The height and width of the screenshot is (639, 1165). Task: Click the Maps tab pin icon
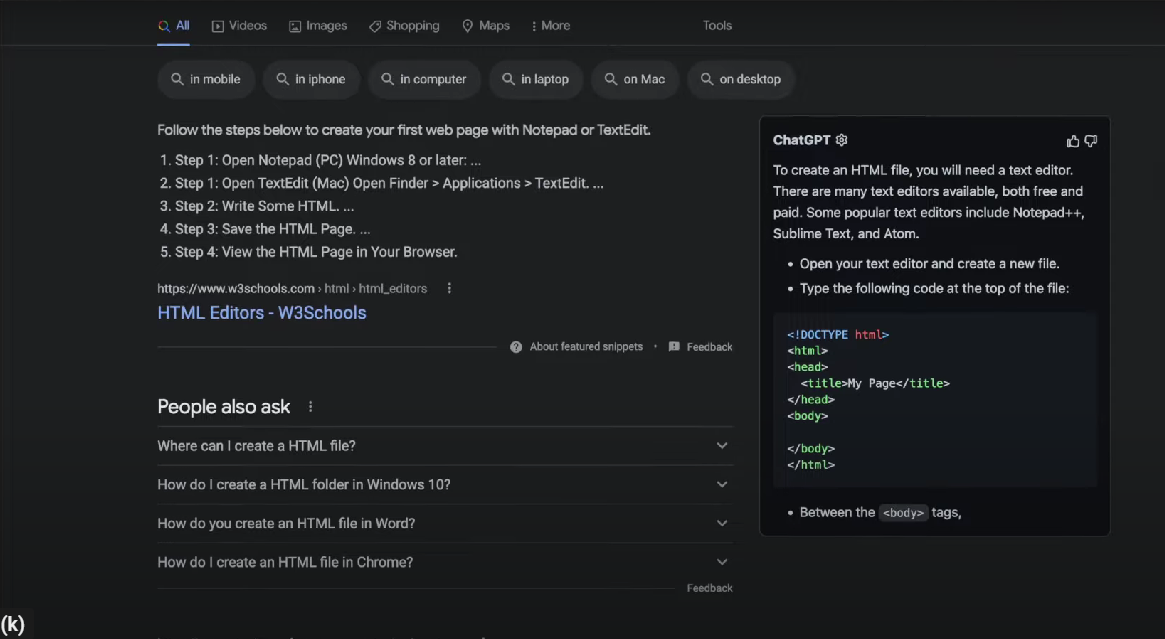pyautogui.click(x=467, y=26)
